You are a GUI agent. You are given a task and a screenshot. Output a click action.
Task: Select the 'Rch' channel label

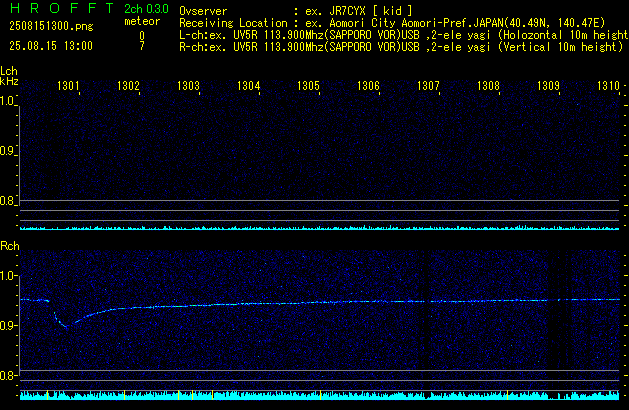pyautogui.click(x=10, y=246)
